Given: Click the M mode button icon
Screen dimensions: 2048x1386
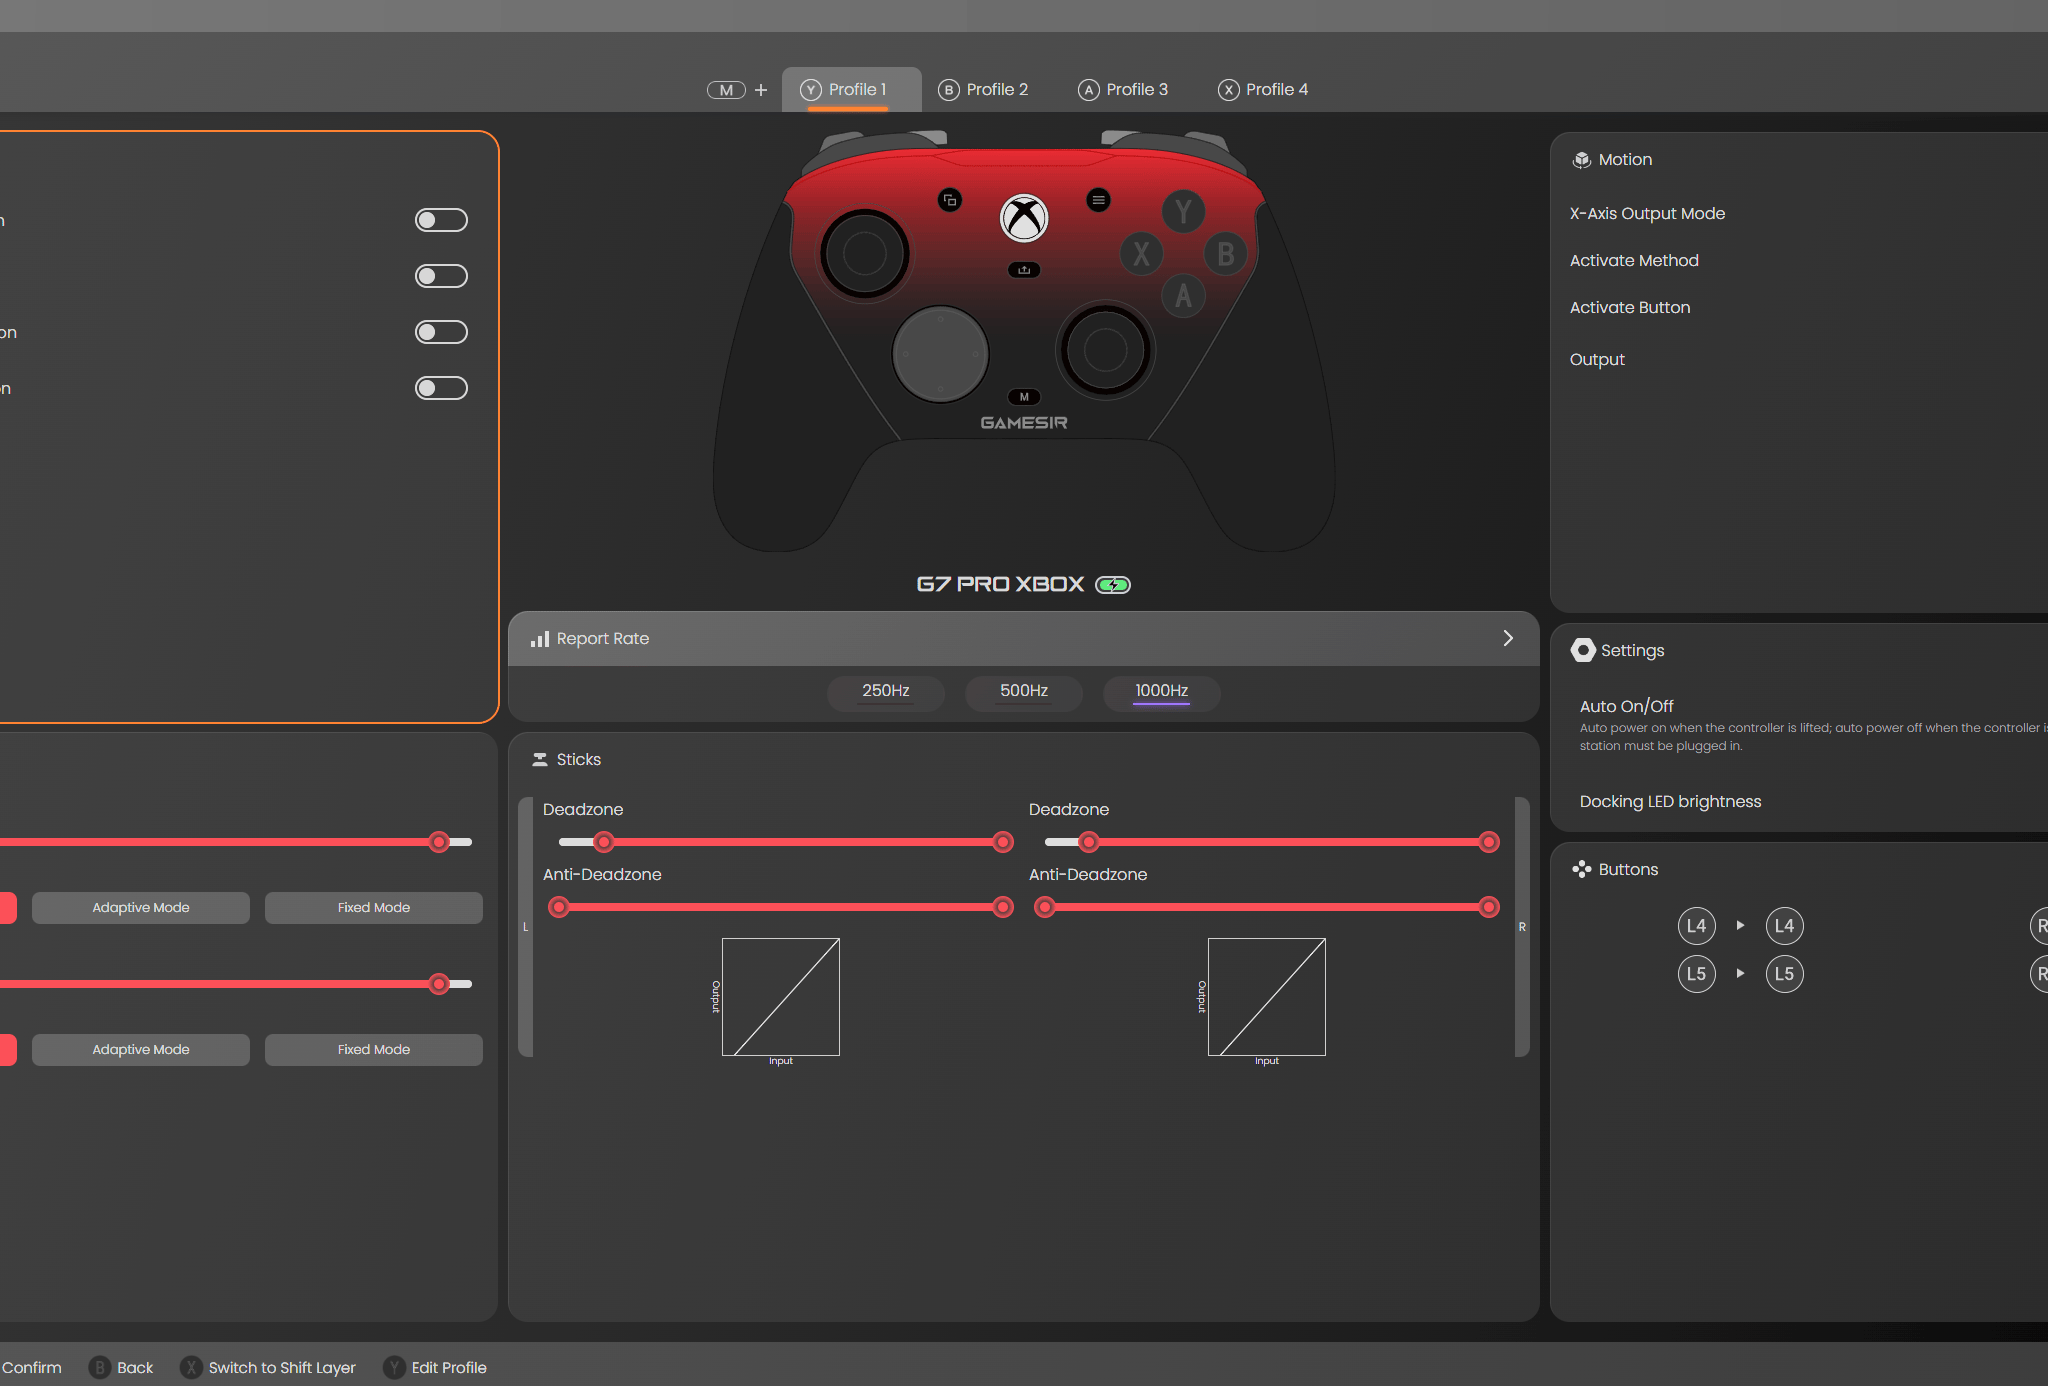Looking at the screenshot, I should [726, 90].
